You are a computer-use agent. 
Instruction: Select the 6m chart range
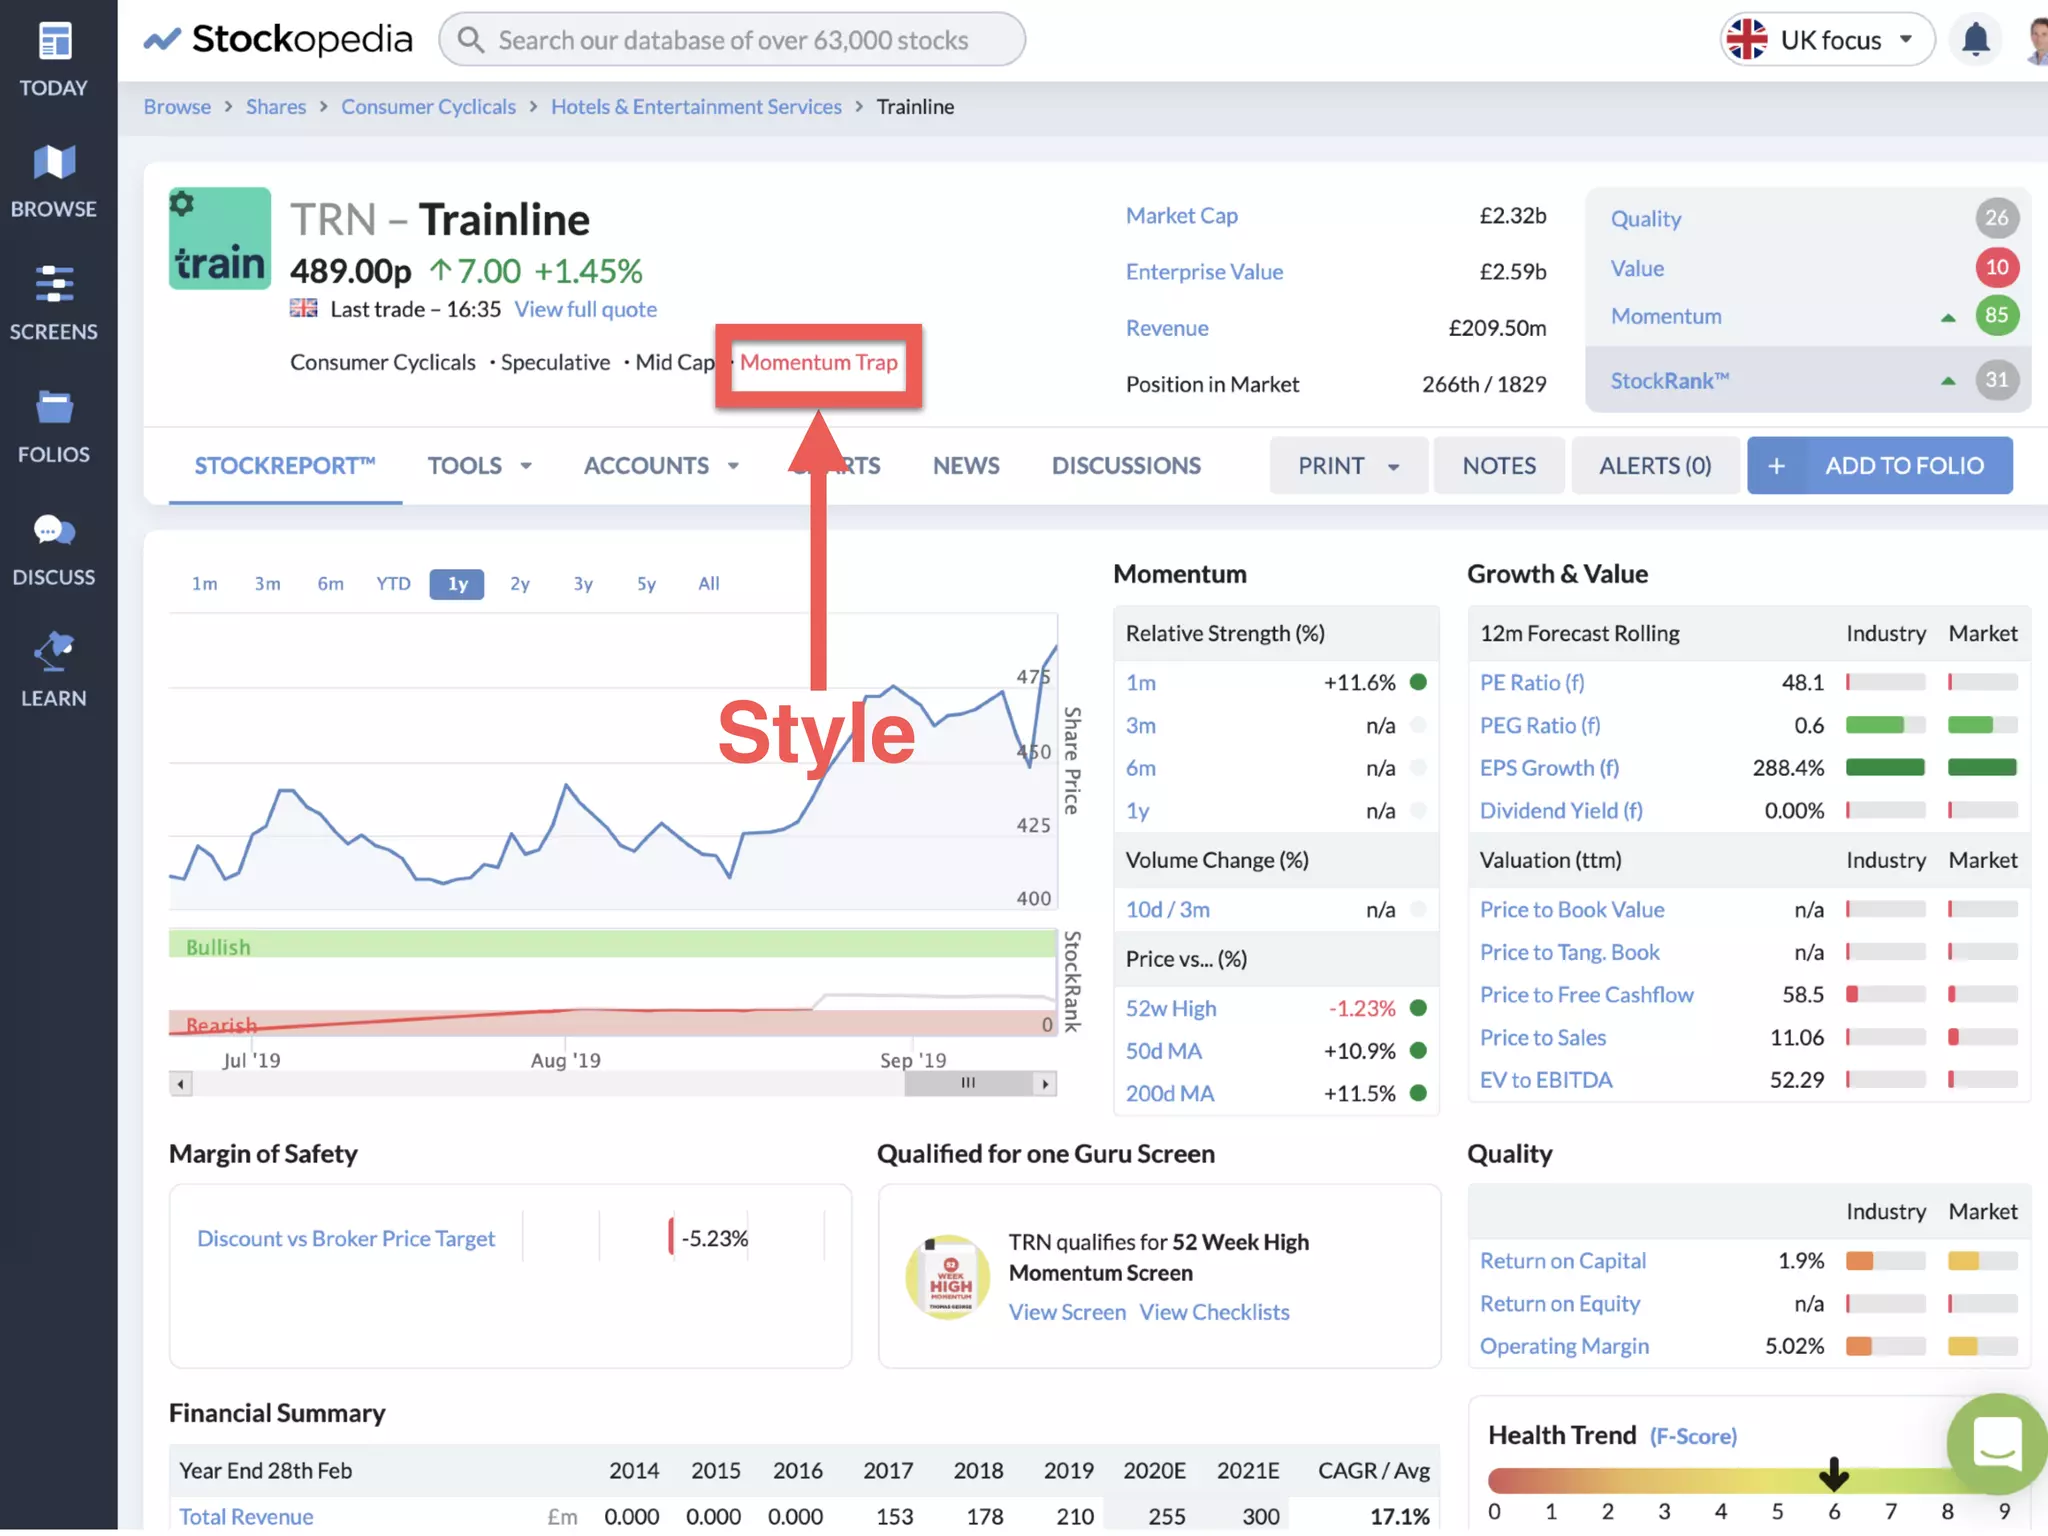(x=330, y=584)
